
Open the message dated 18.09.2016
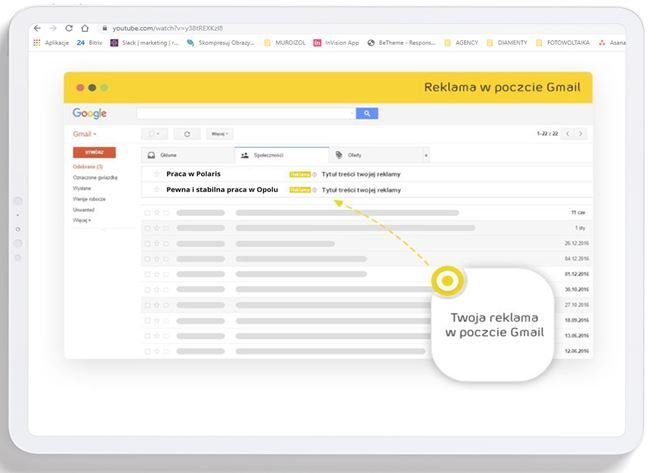coord(367,321)
